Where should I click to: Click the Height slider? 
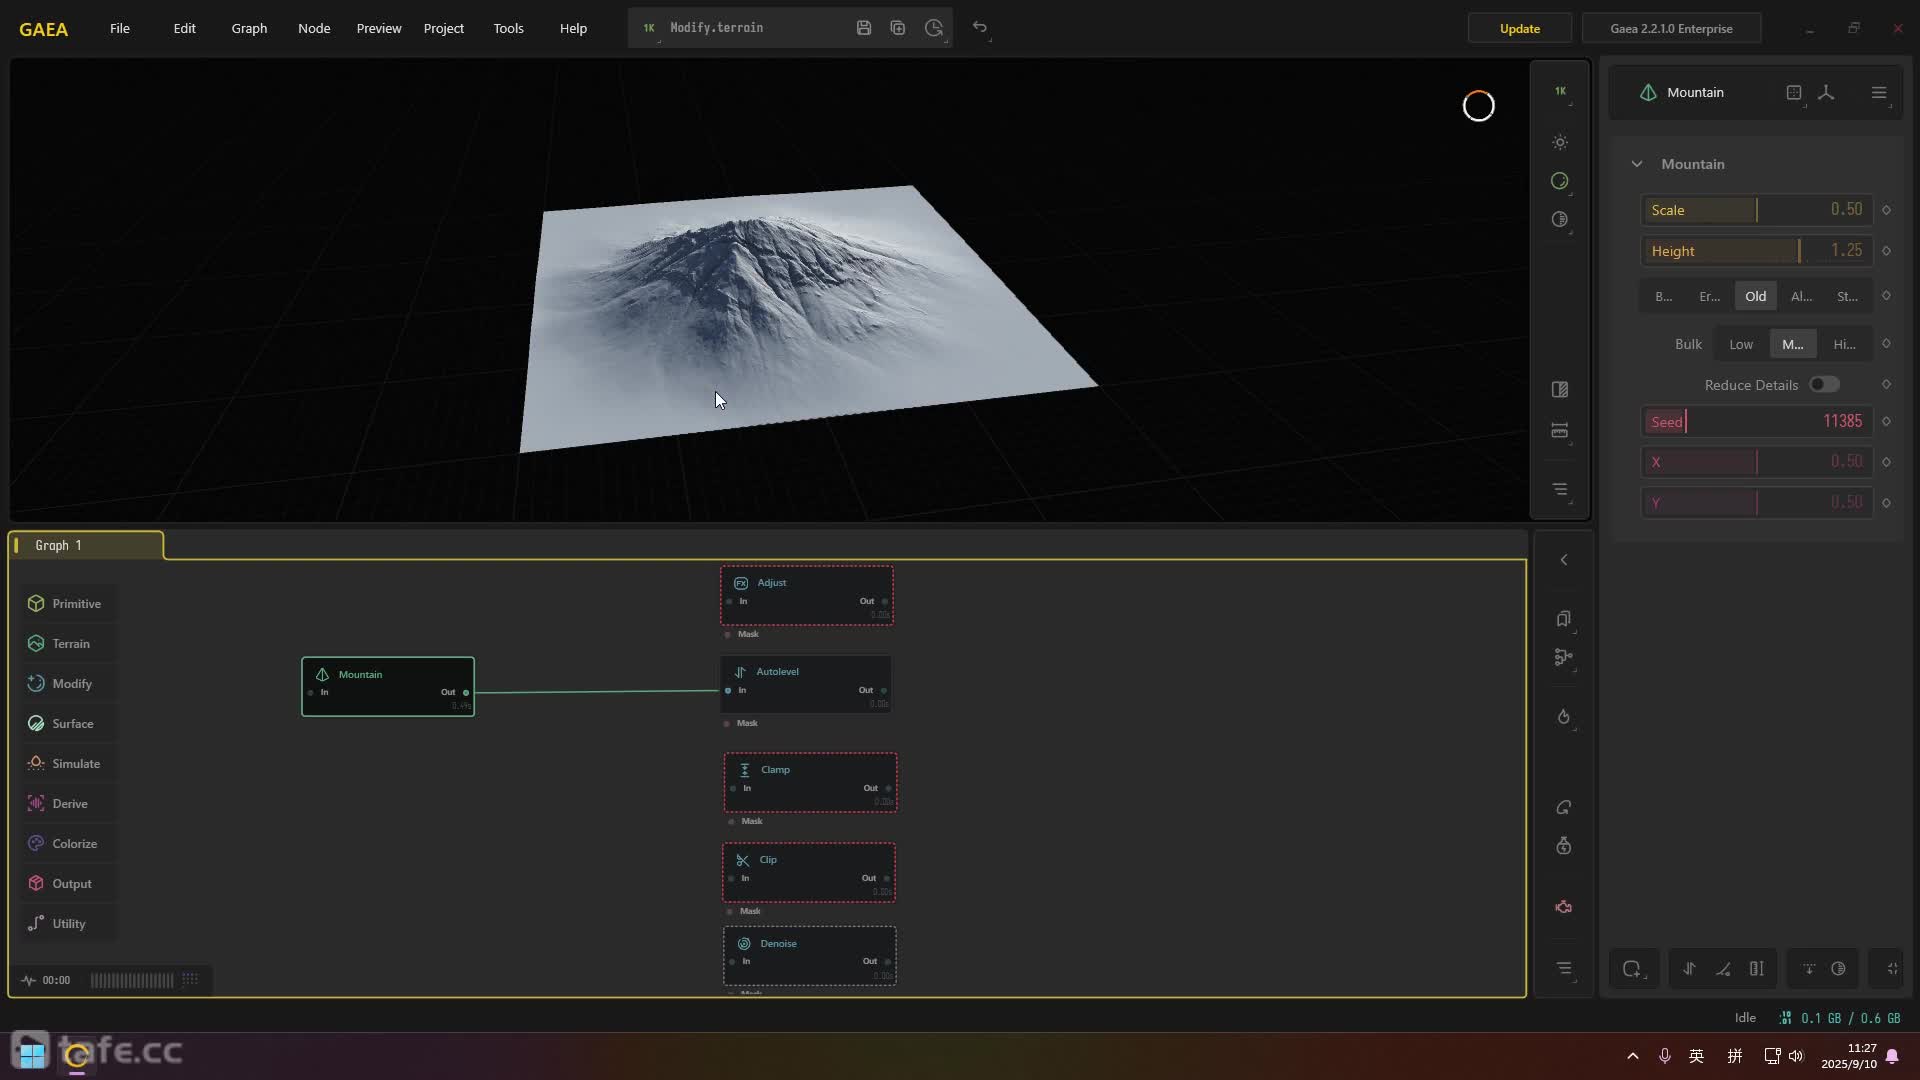coord(1756,251)
